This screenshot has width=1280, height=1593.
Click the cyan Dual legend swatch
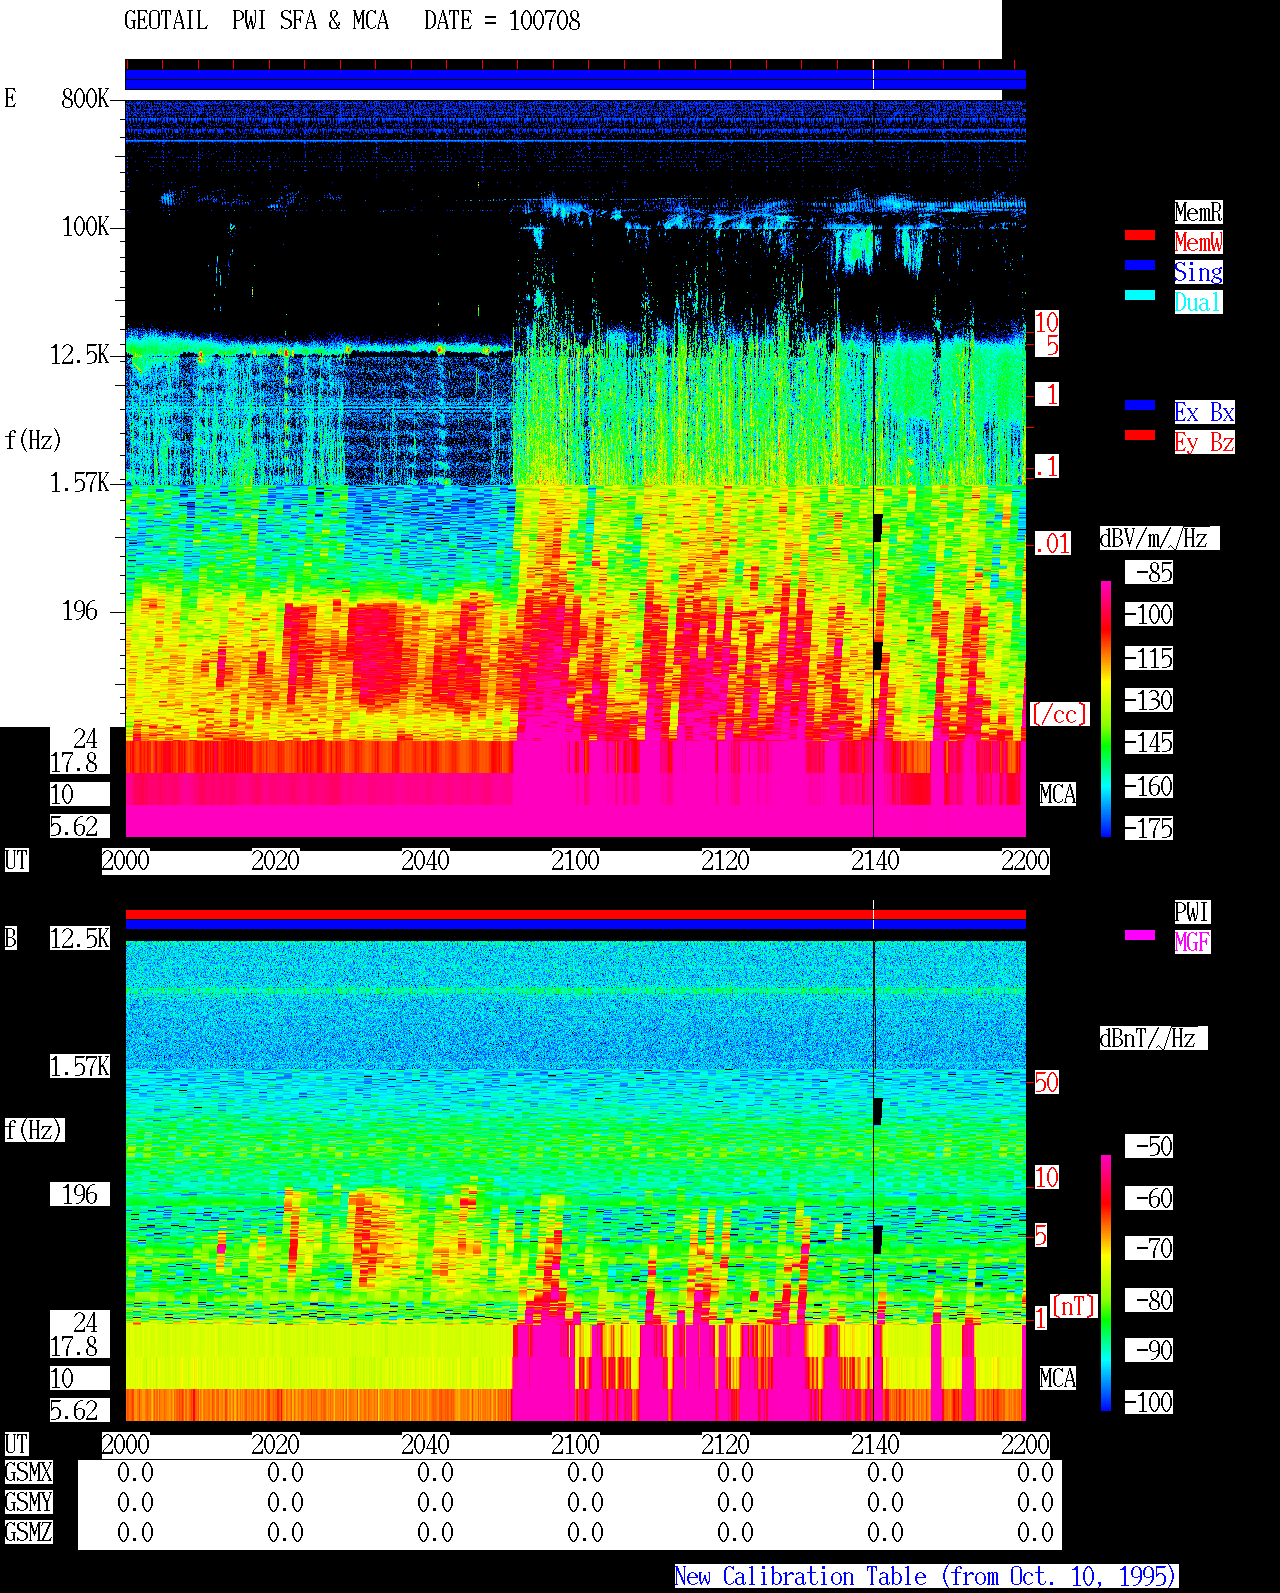[x=1140, y=295]
